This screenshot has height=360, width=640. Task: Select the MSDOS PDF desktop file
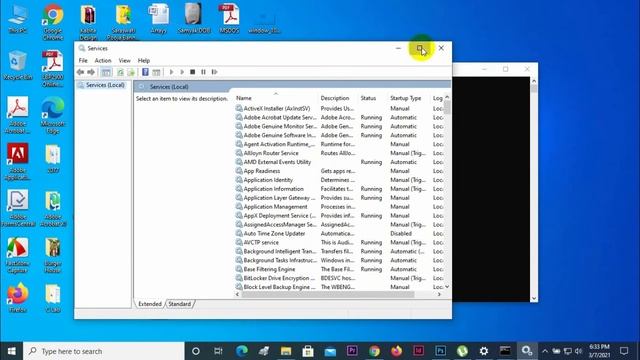click(x=229, y=18)
